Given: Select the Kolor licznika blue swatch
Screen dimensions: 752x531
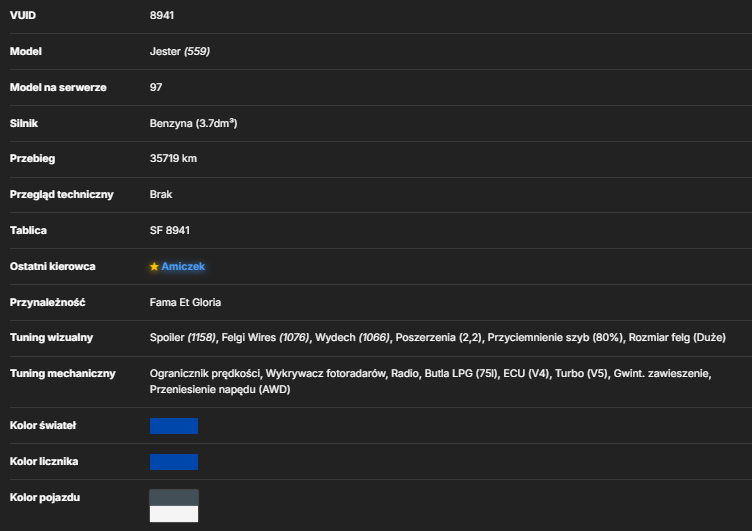Looking at the screenshot, I should 174,462.
